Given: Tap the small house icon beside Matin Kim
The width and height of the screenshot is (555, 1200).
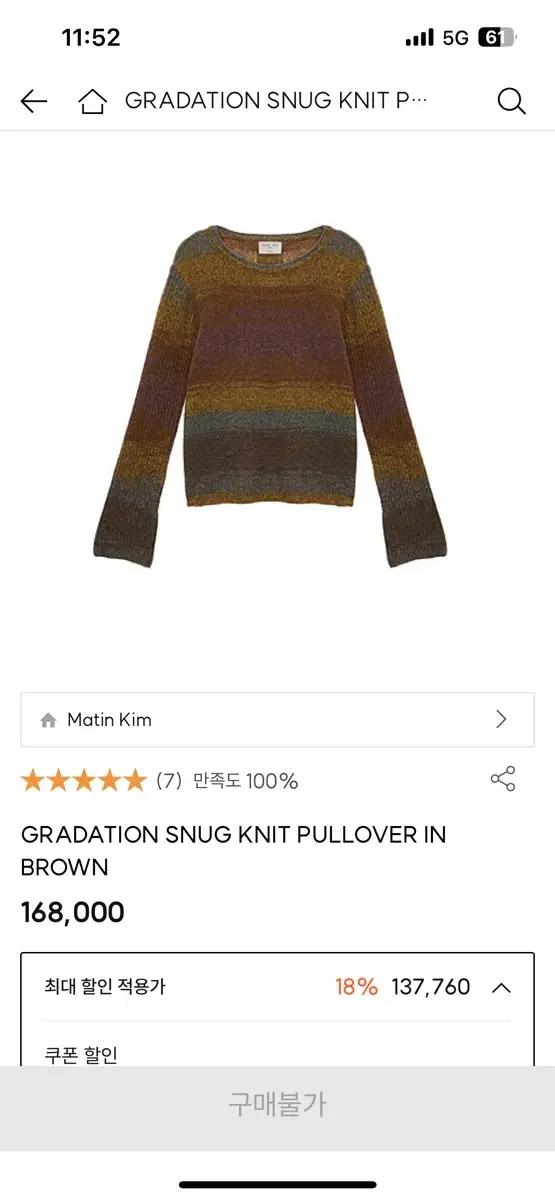Looking at the screenshot, I should (48, 720).
